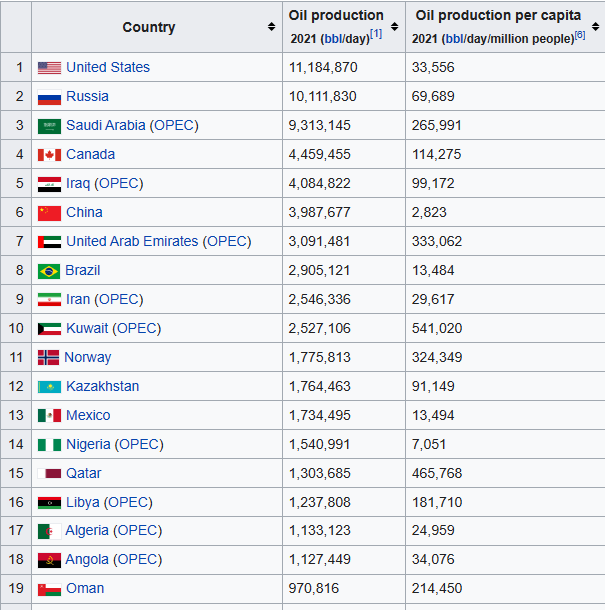
Task: Click the Saudi Arabia flag icon
Action: click(49, 126)
